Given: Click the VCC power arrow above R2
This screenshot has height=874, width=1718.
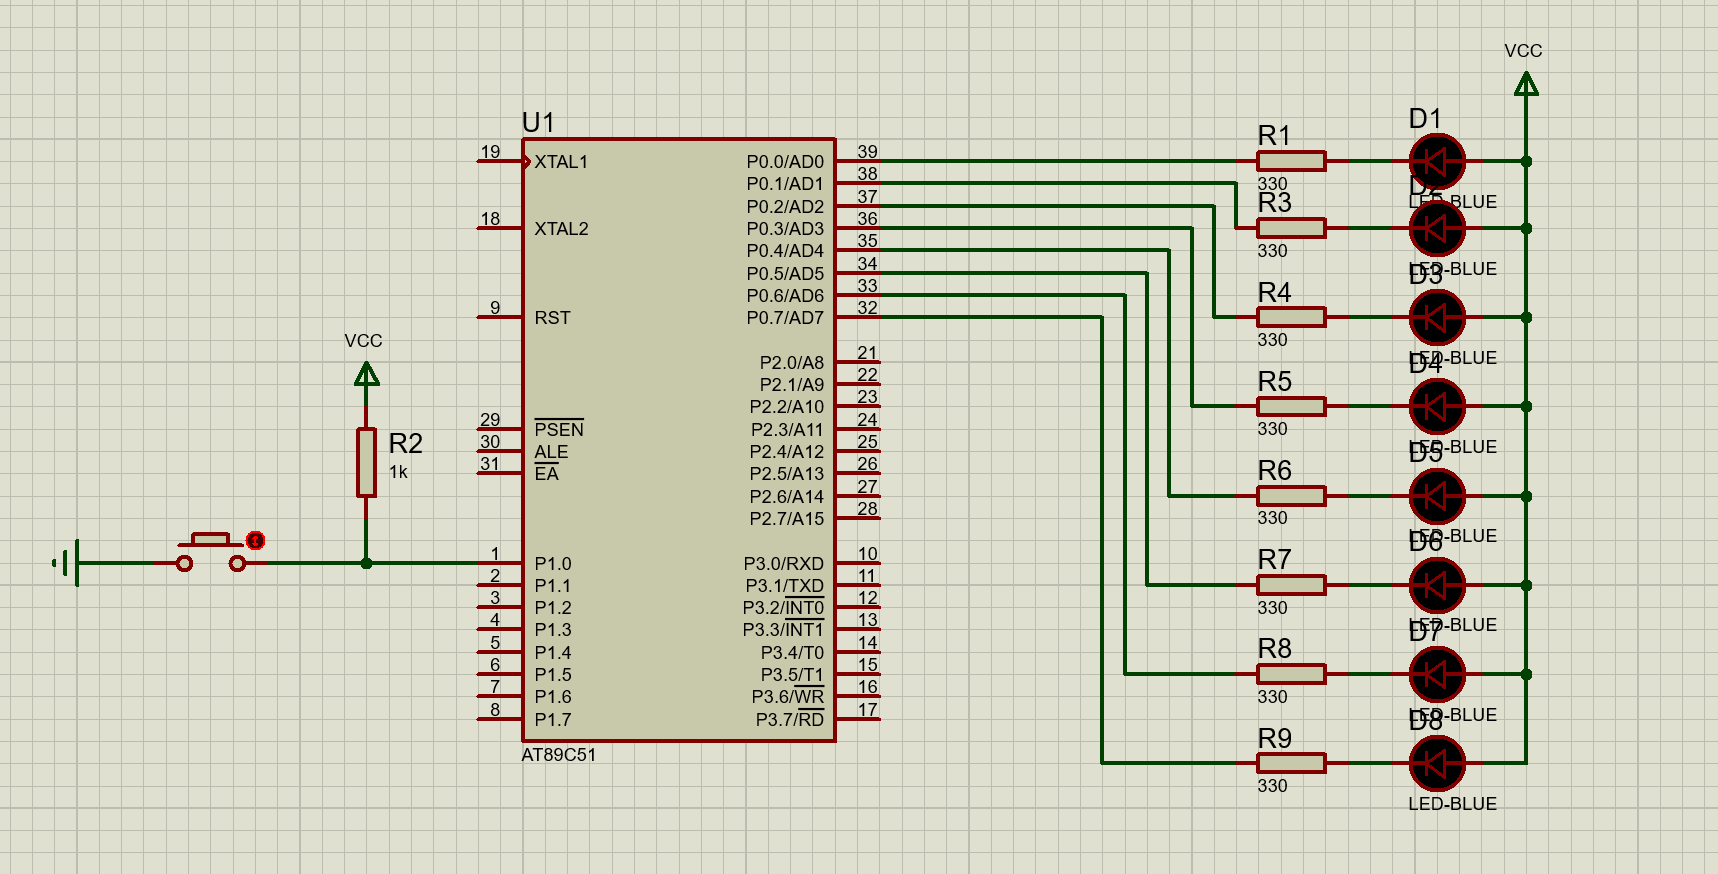Looking at the screenshot, I should click(367, 374).
